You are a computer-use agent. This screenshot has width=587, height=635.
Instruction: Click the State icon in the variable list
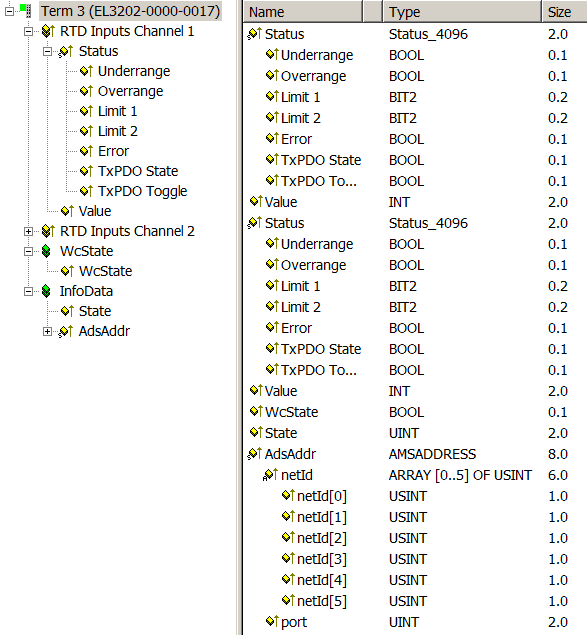tap(256, 433)
